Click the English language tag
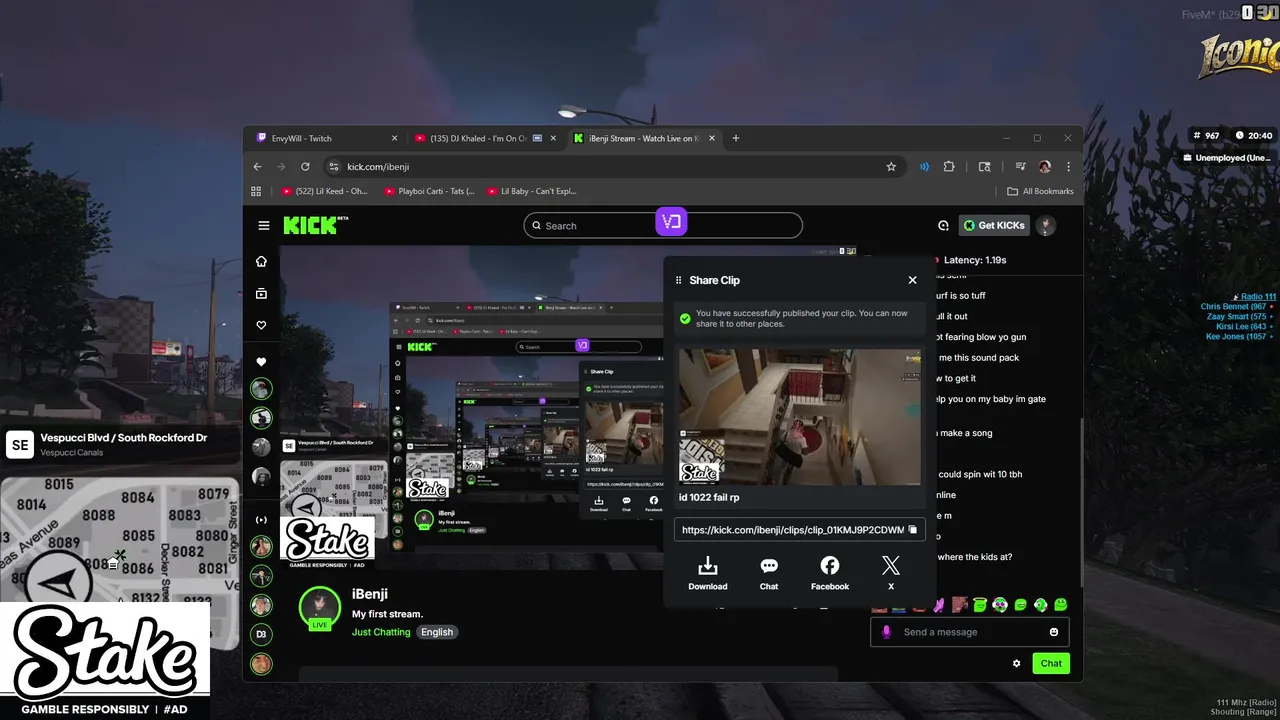The image size is (1280, 720). tap(437, 632)
